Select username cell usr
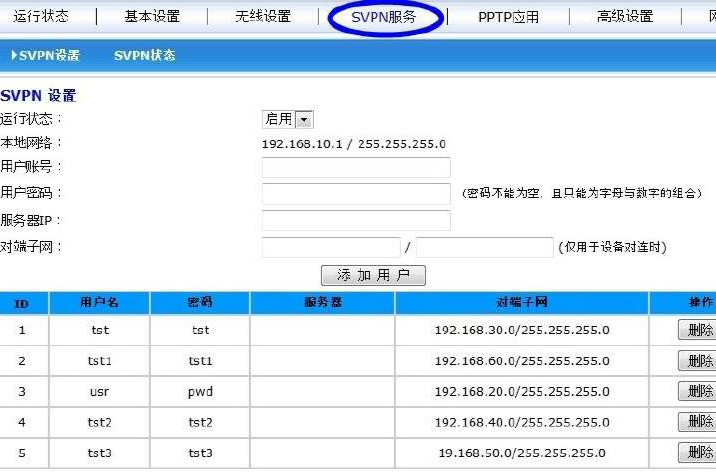 click(100, 392)
